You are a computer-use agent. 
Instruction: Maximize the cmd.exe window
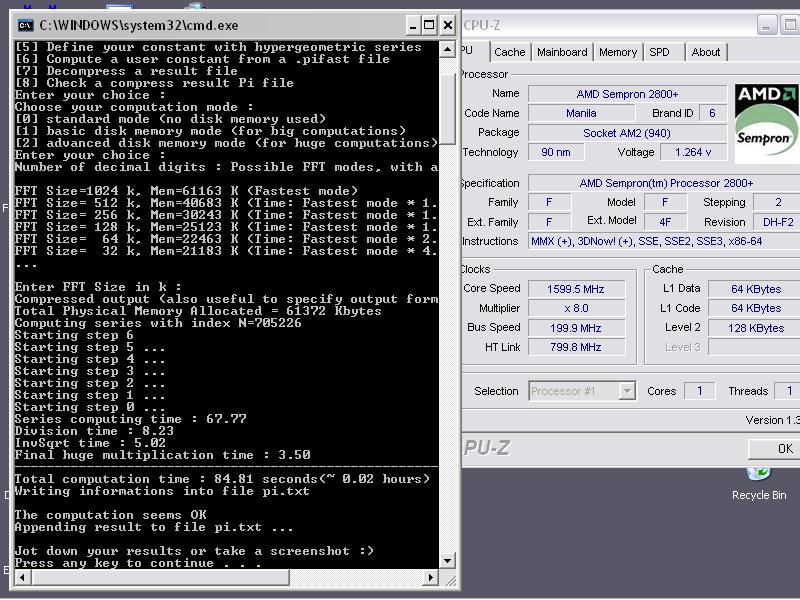click(430, 25)
